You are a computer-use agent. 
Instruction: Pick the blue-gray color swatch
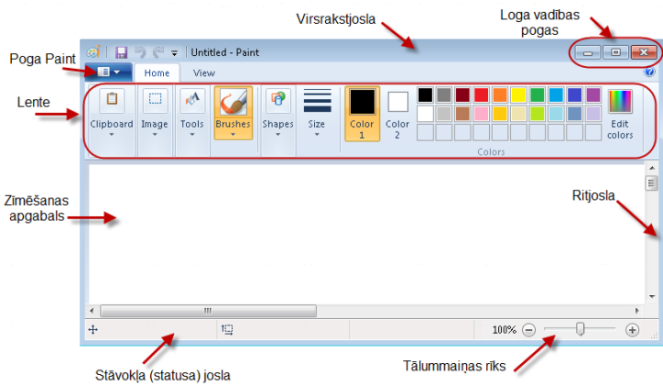tap(575, 114)
